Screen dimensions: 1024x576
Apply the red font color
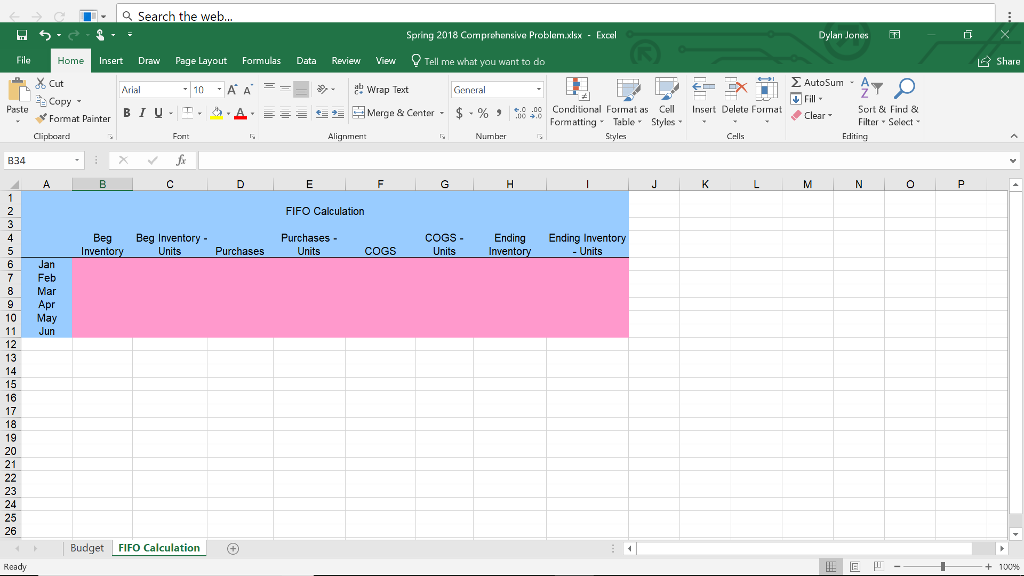point(240,113)
